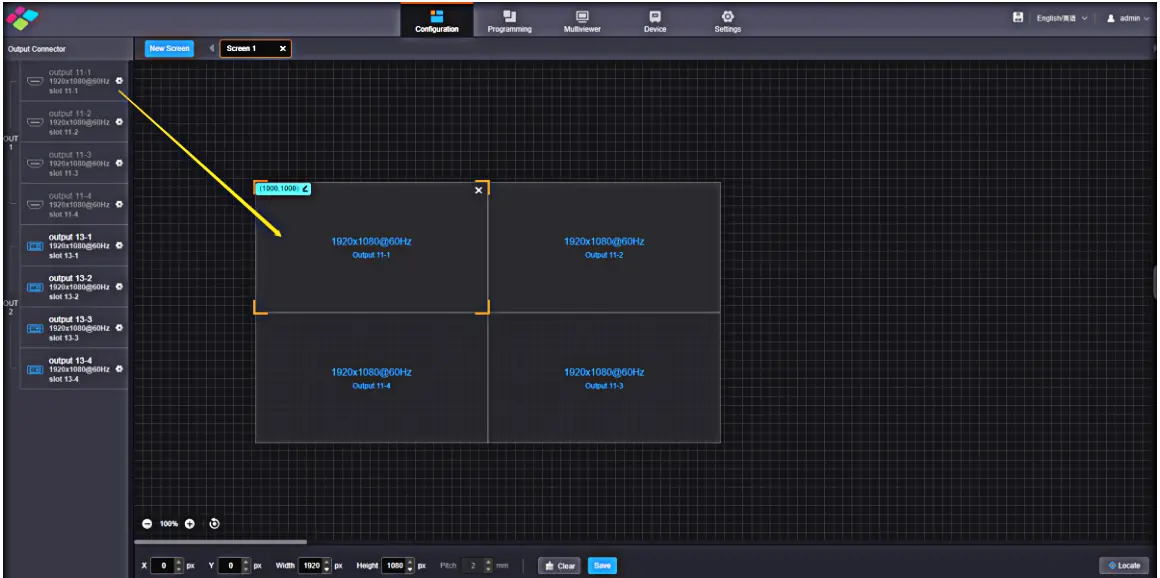Open settings gear for output 11-1
The width and height of the screenshot is (1160, 578).
pos(120,81)
